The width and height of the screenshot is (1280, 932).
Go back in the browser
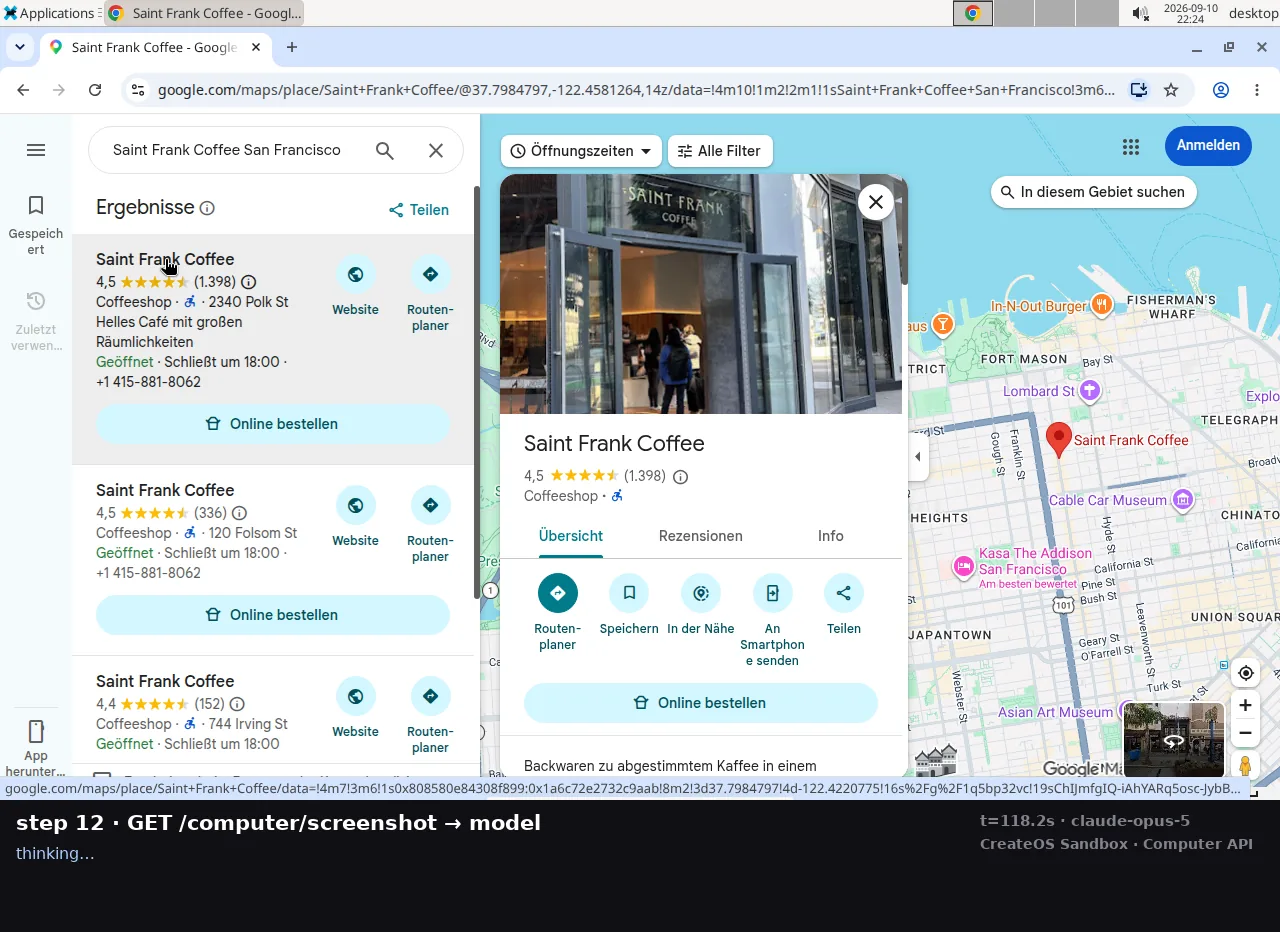[23, 90]
